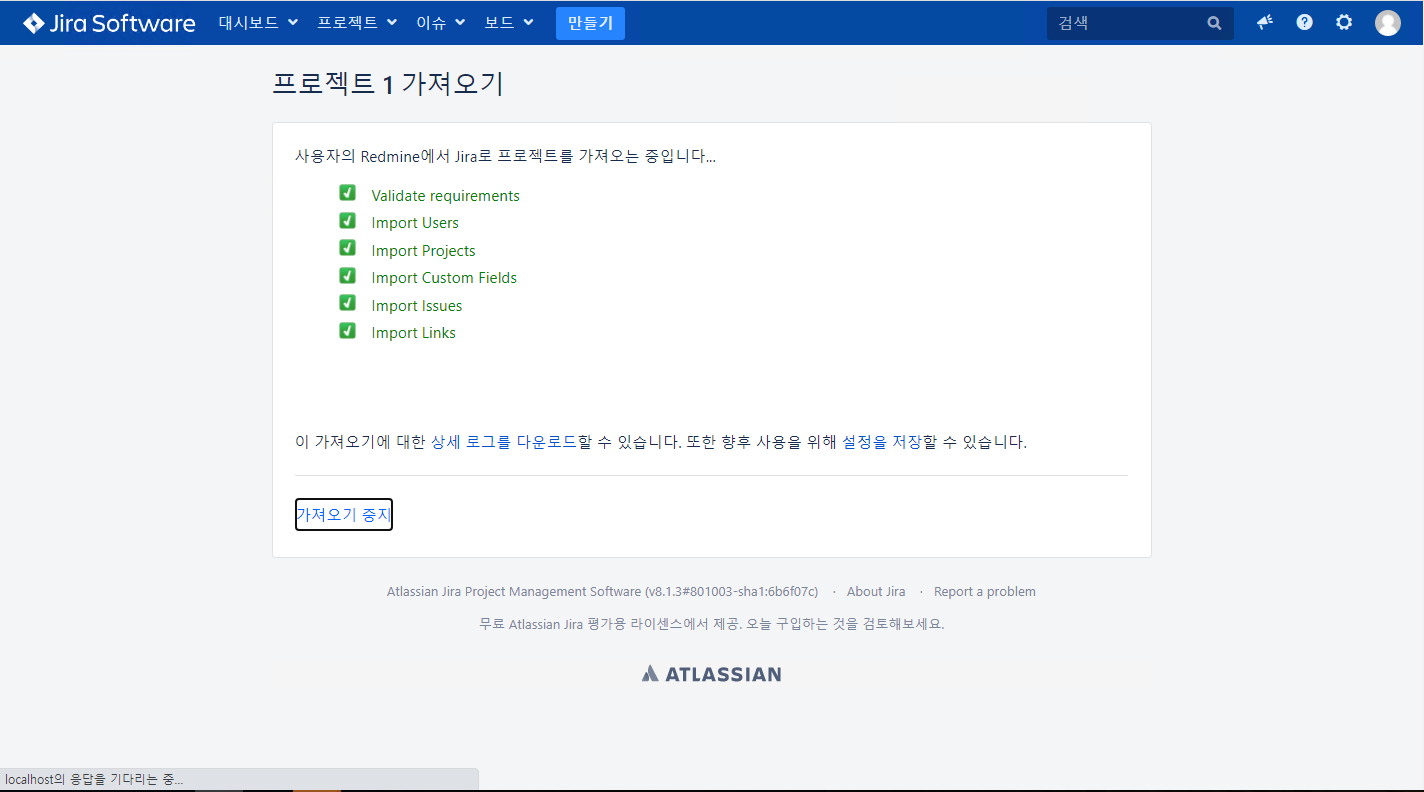Select the Validate requirements step text
The height and width of the screenshot is (792, 1424).
pyautogui.click(x=446, y=196)
